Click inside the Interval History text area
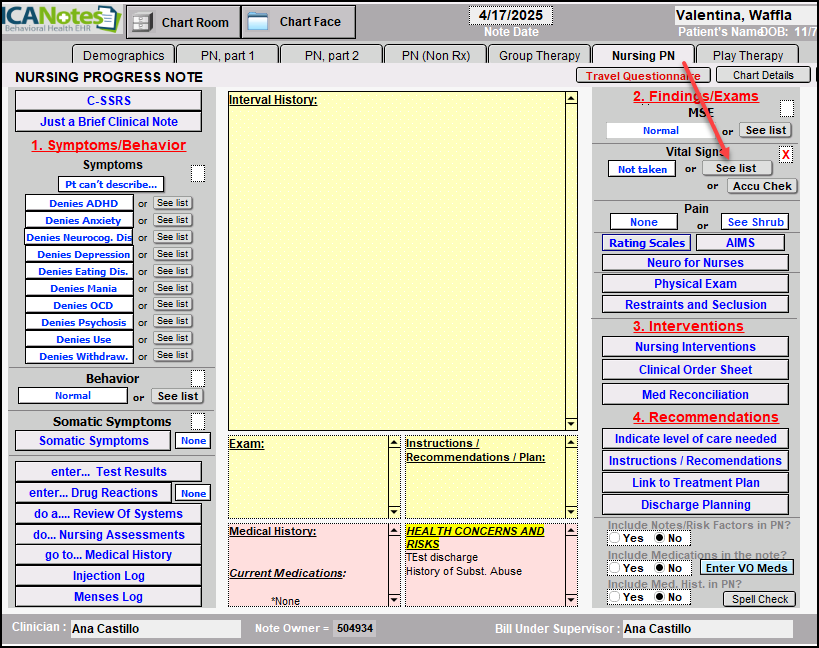Viewport: 819px width, 648px height. [x=395, y=260]
